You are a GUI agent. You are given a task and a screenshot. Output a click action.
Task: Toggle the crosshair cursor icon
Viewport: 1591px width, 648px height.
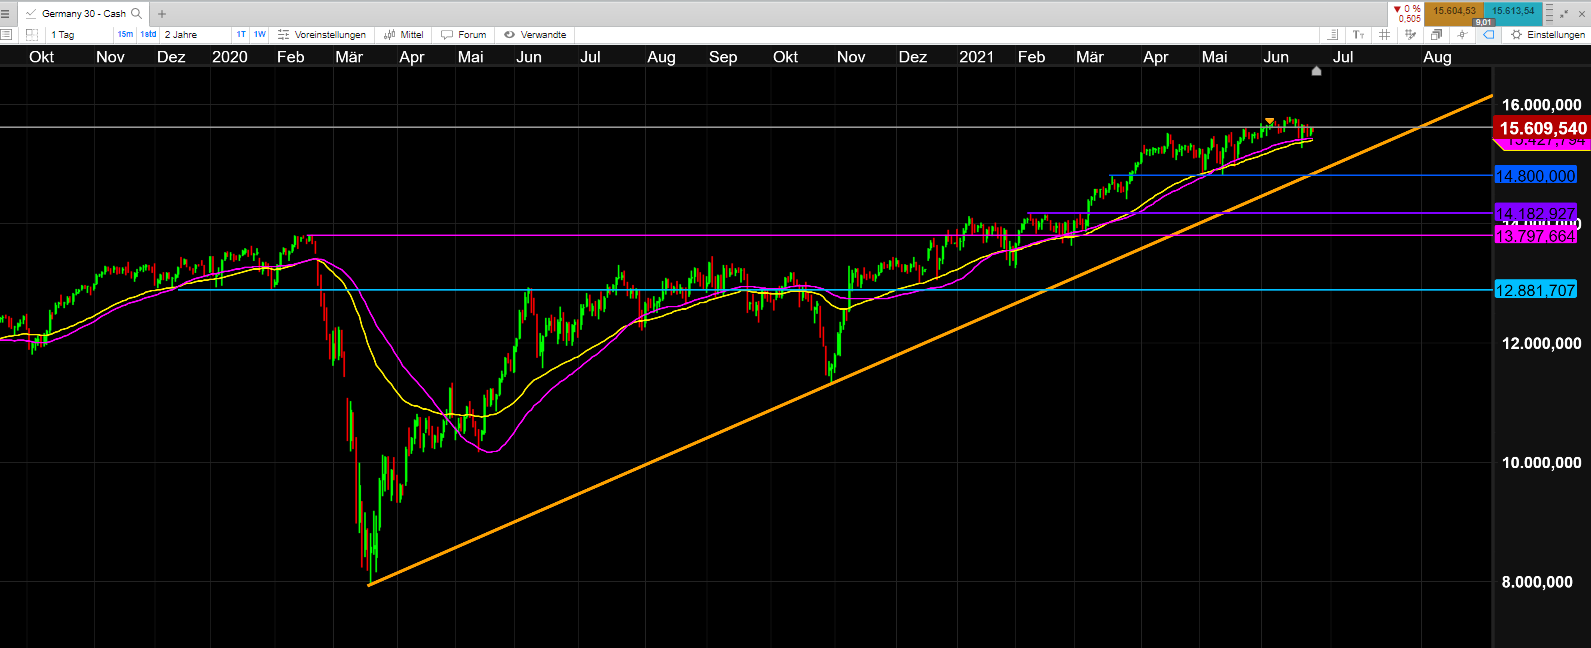click(x=1462, y=35)
